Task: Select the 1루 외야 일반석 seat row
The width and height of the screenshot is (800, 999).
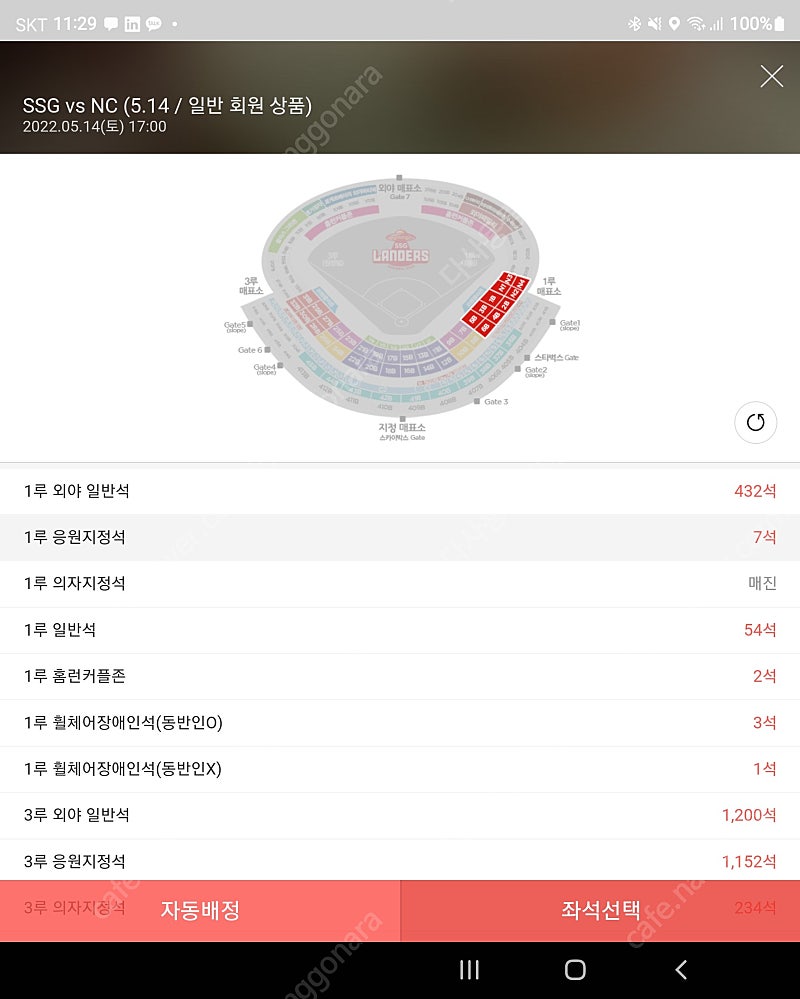Action: 400,491
